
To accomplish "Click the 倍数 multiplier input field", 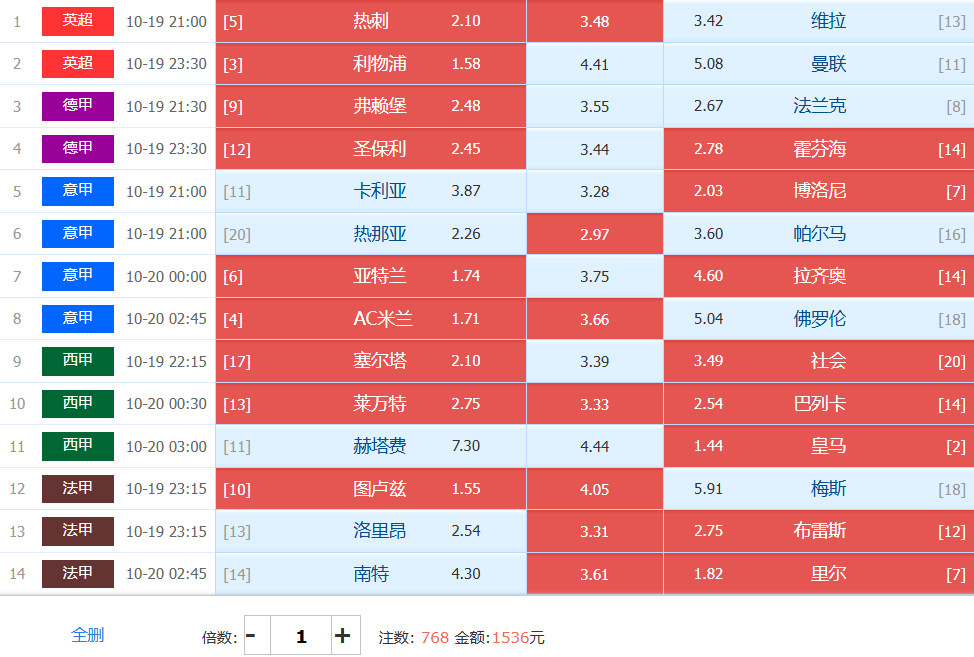I will click(x=301, y=636).
